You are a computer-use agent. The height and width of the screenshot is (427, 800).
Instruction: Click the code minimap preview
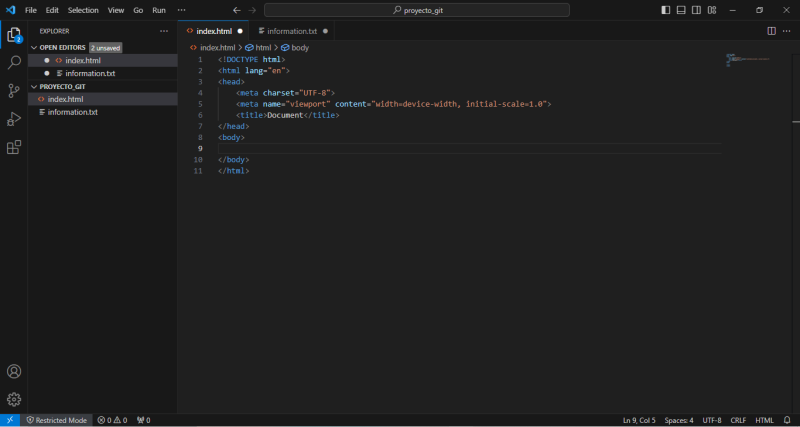pyautogui.click(x=744, y=60)
